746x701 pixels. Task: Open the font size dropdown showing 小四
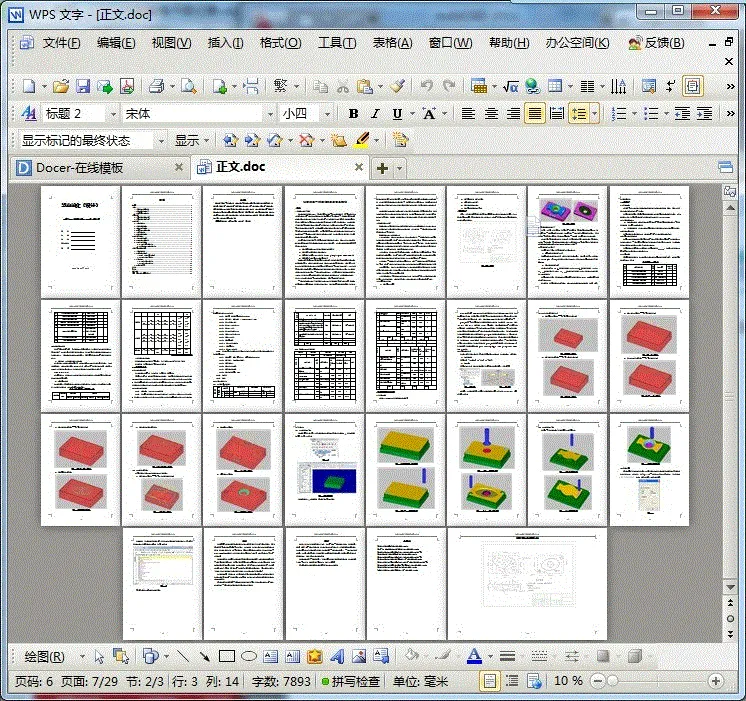[327, 114]
